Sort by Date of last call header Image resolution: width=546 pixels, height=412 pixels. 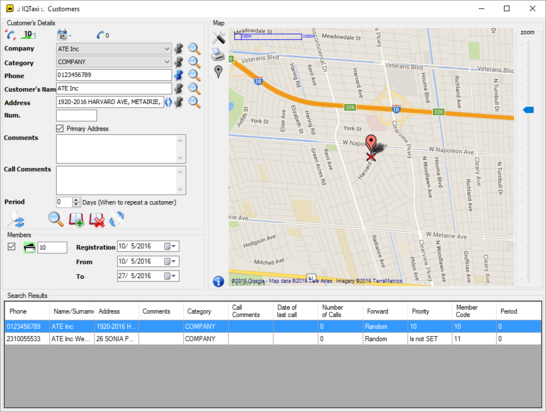coord(296,311)
